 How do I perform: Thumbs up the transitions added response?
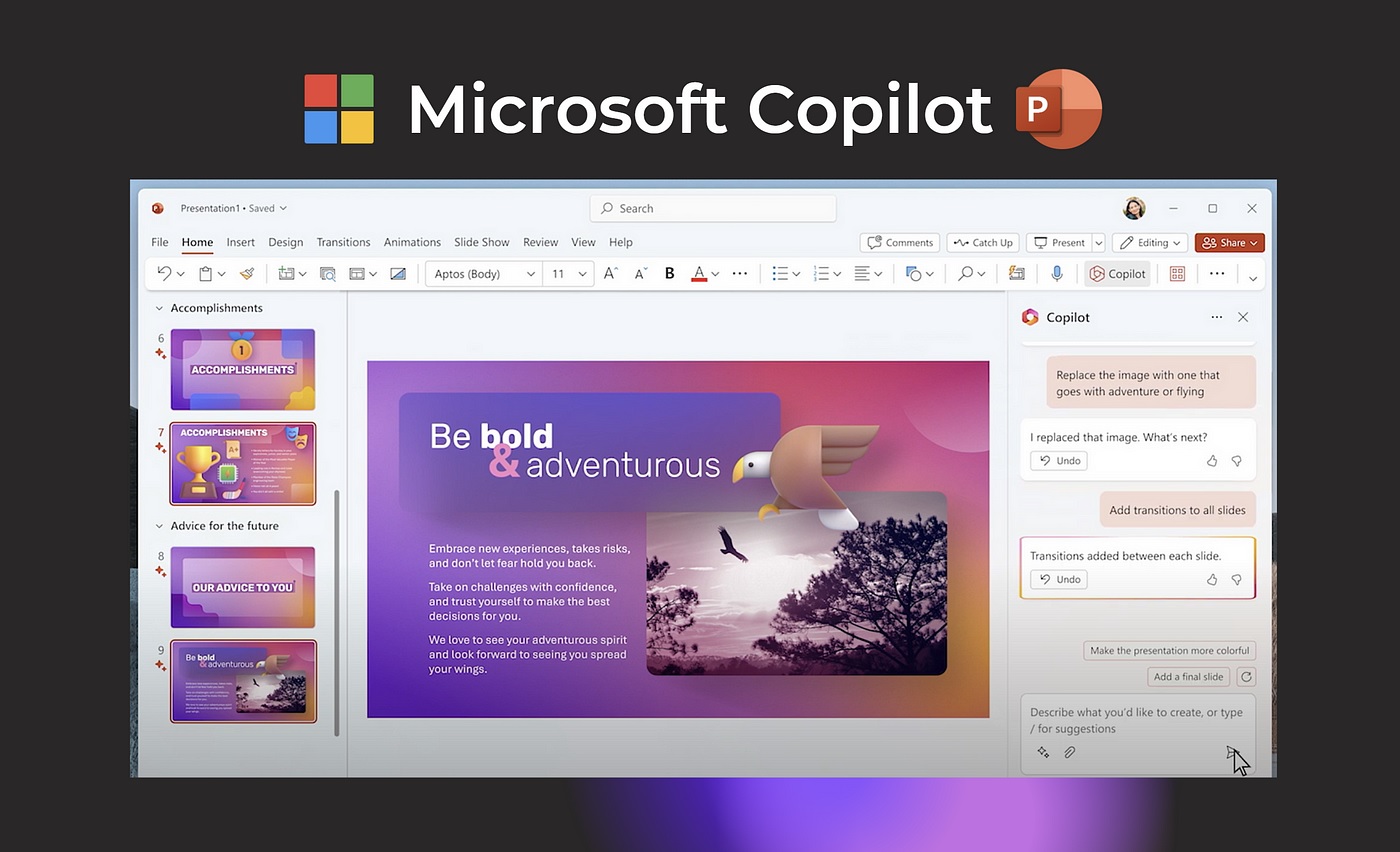pyautogui.click(x=1212, y=579)
